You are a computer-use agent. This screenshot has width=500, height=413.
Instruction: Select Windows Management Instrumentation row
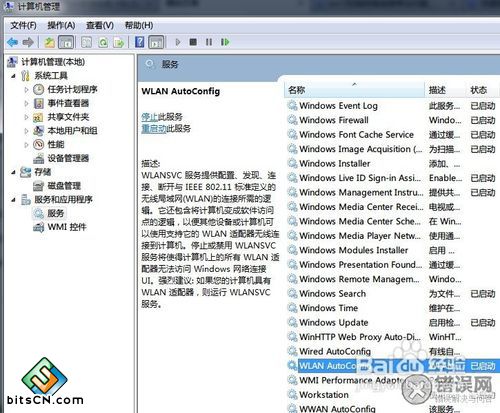[x=393, y=192]
